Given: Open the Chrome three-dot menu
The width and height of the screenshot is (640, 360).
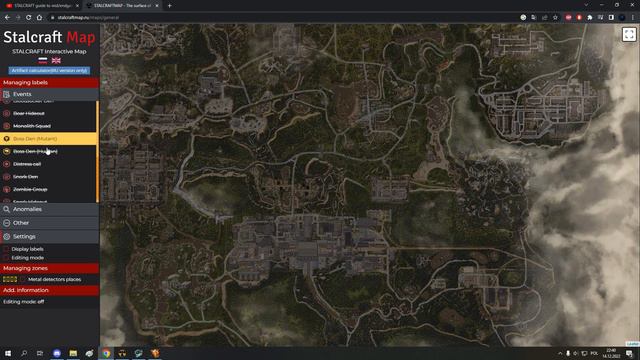Looking at the screenshot, I should [x=633, y=18].
